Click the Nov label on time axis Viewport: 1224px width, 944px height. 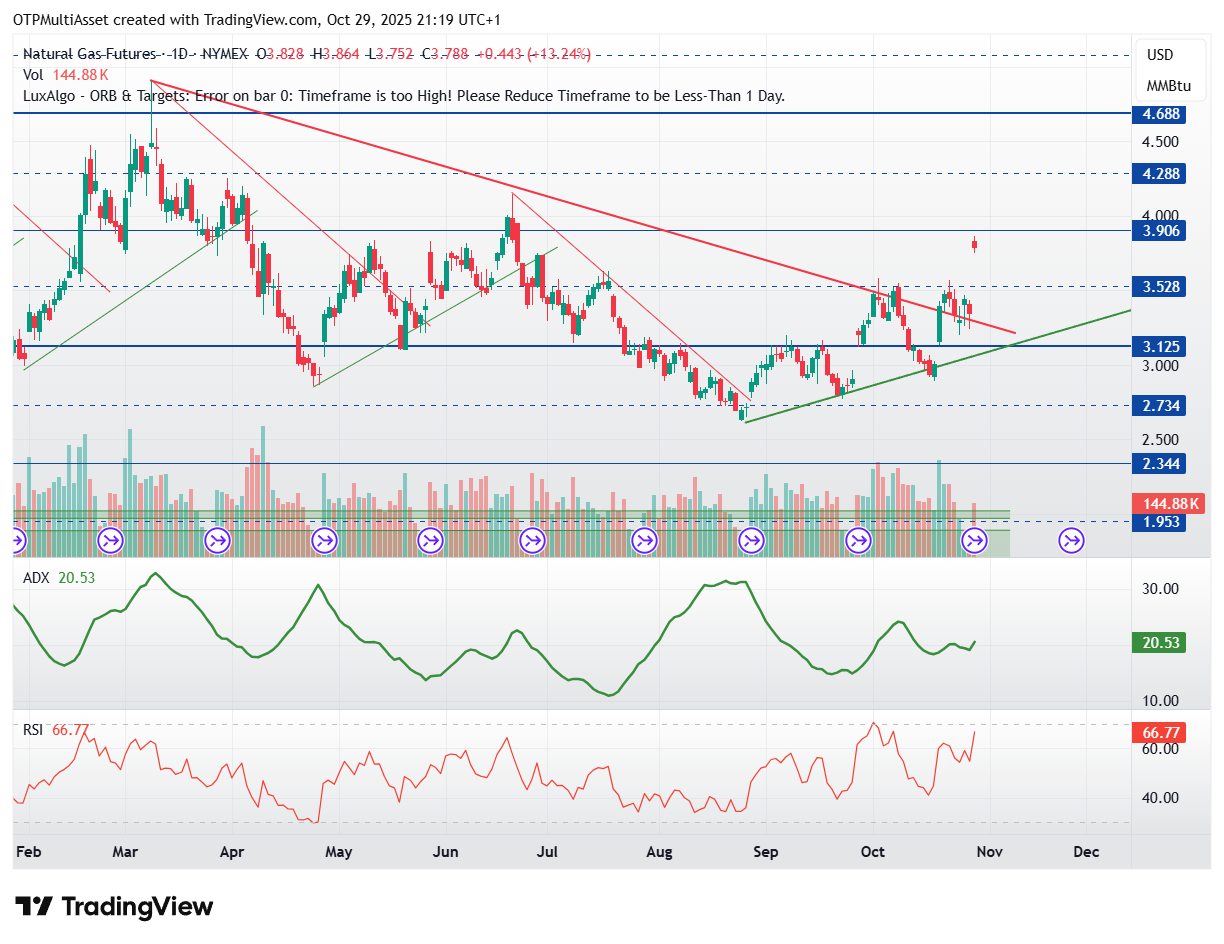click(x=989, y=852)
